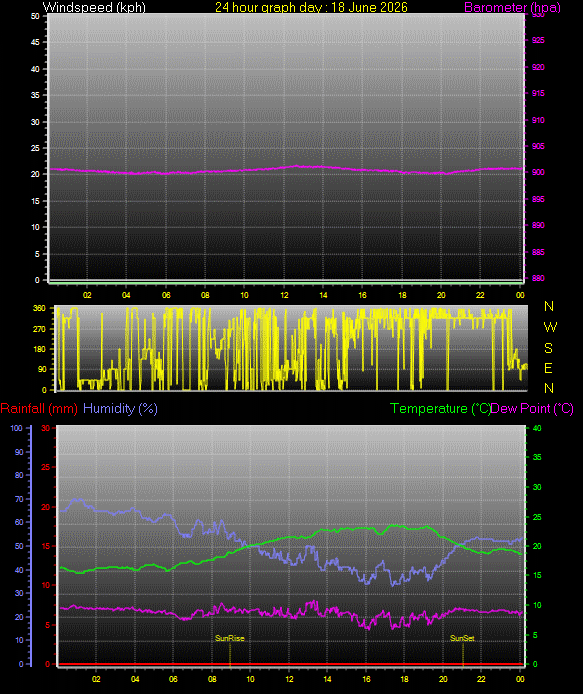Screen dimensions: 583x694
Task: Click the 40 value on temperature axis
Action: pyautogui.click(x=537, y=428)
